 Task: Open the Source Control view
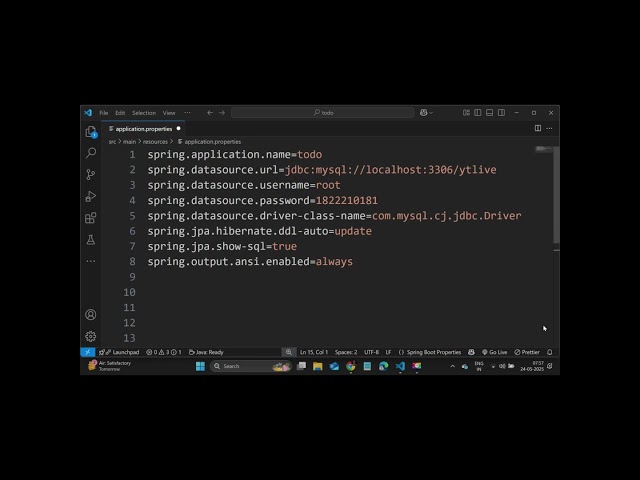[x=91, y=175]
